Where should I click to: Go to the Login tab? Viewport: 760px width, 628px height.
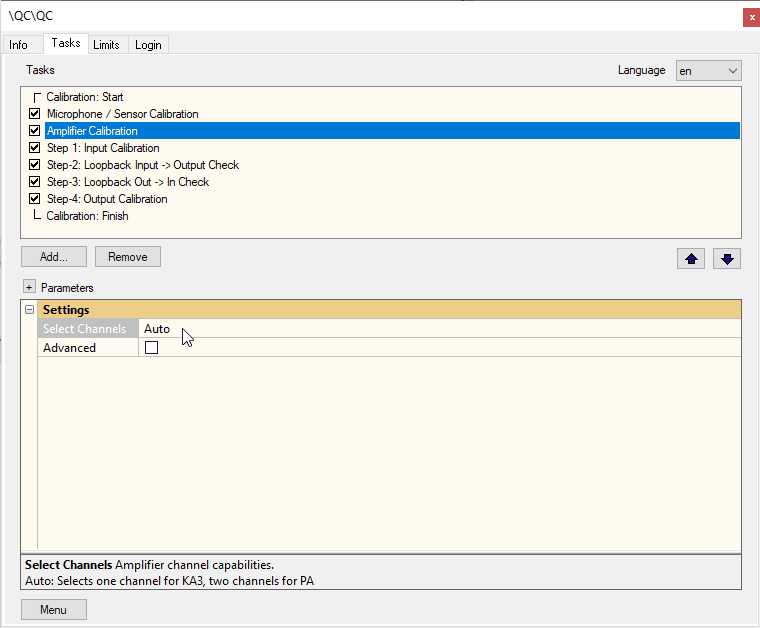148,45
